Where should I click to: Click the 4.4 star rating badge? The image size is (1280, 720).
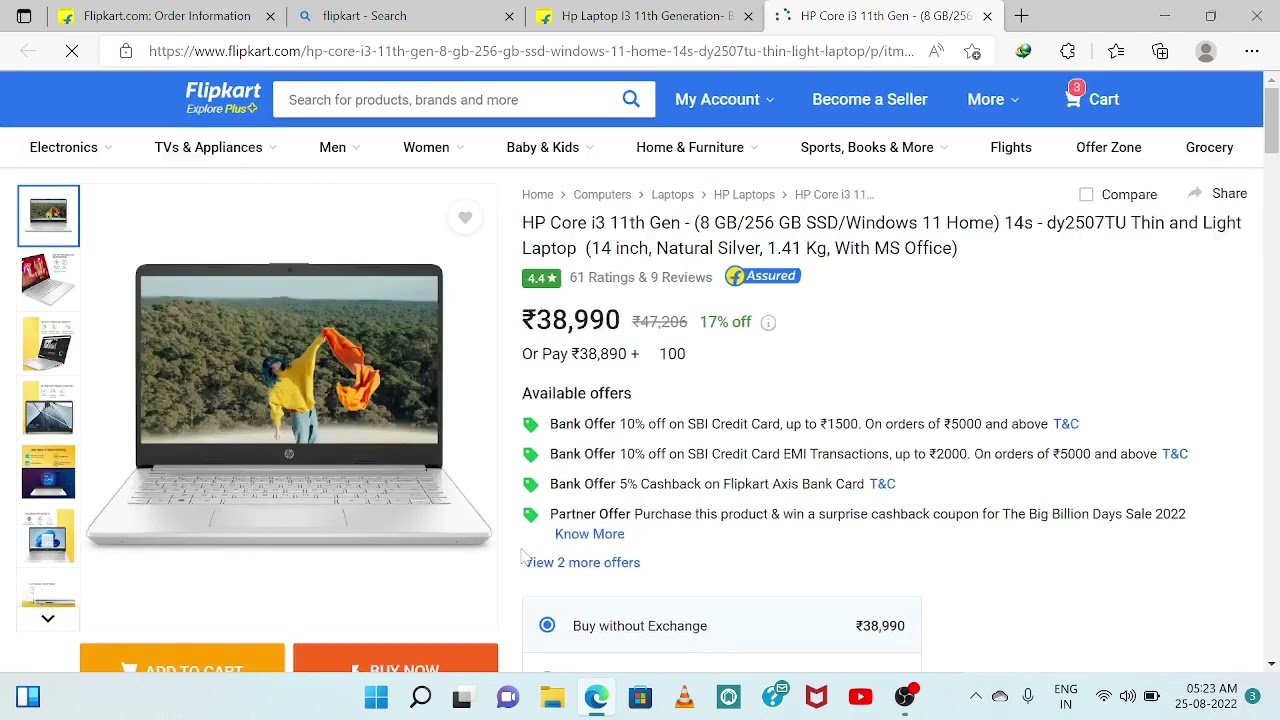541,277
